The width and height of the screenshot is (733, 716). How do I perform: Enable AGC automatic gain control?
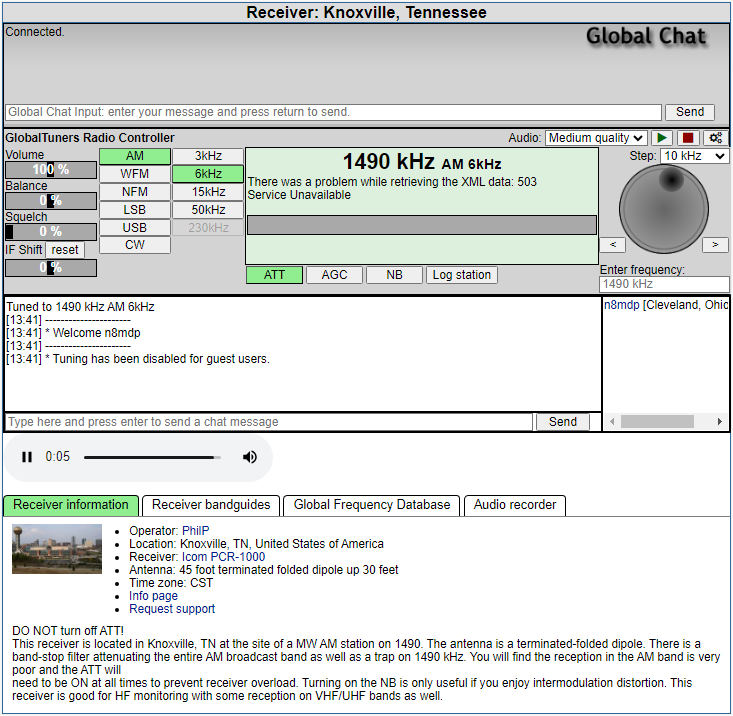334,275
